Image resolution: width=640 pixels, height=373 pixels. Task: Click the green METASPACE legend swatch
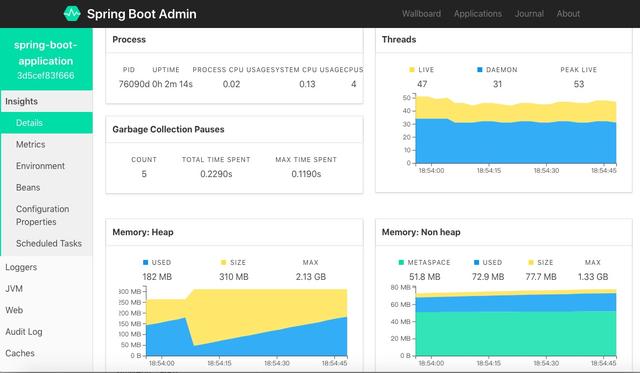(x=401, y=262)
